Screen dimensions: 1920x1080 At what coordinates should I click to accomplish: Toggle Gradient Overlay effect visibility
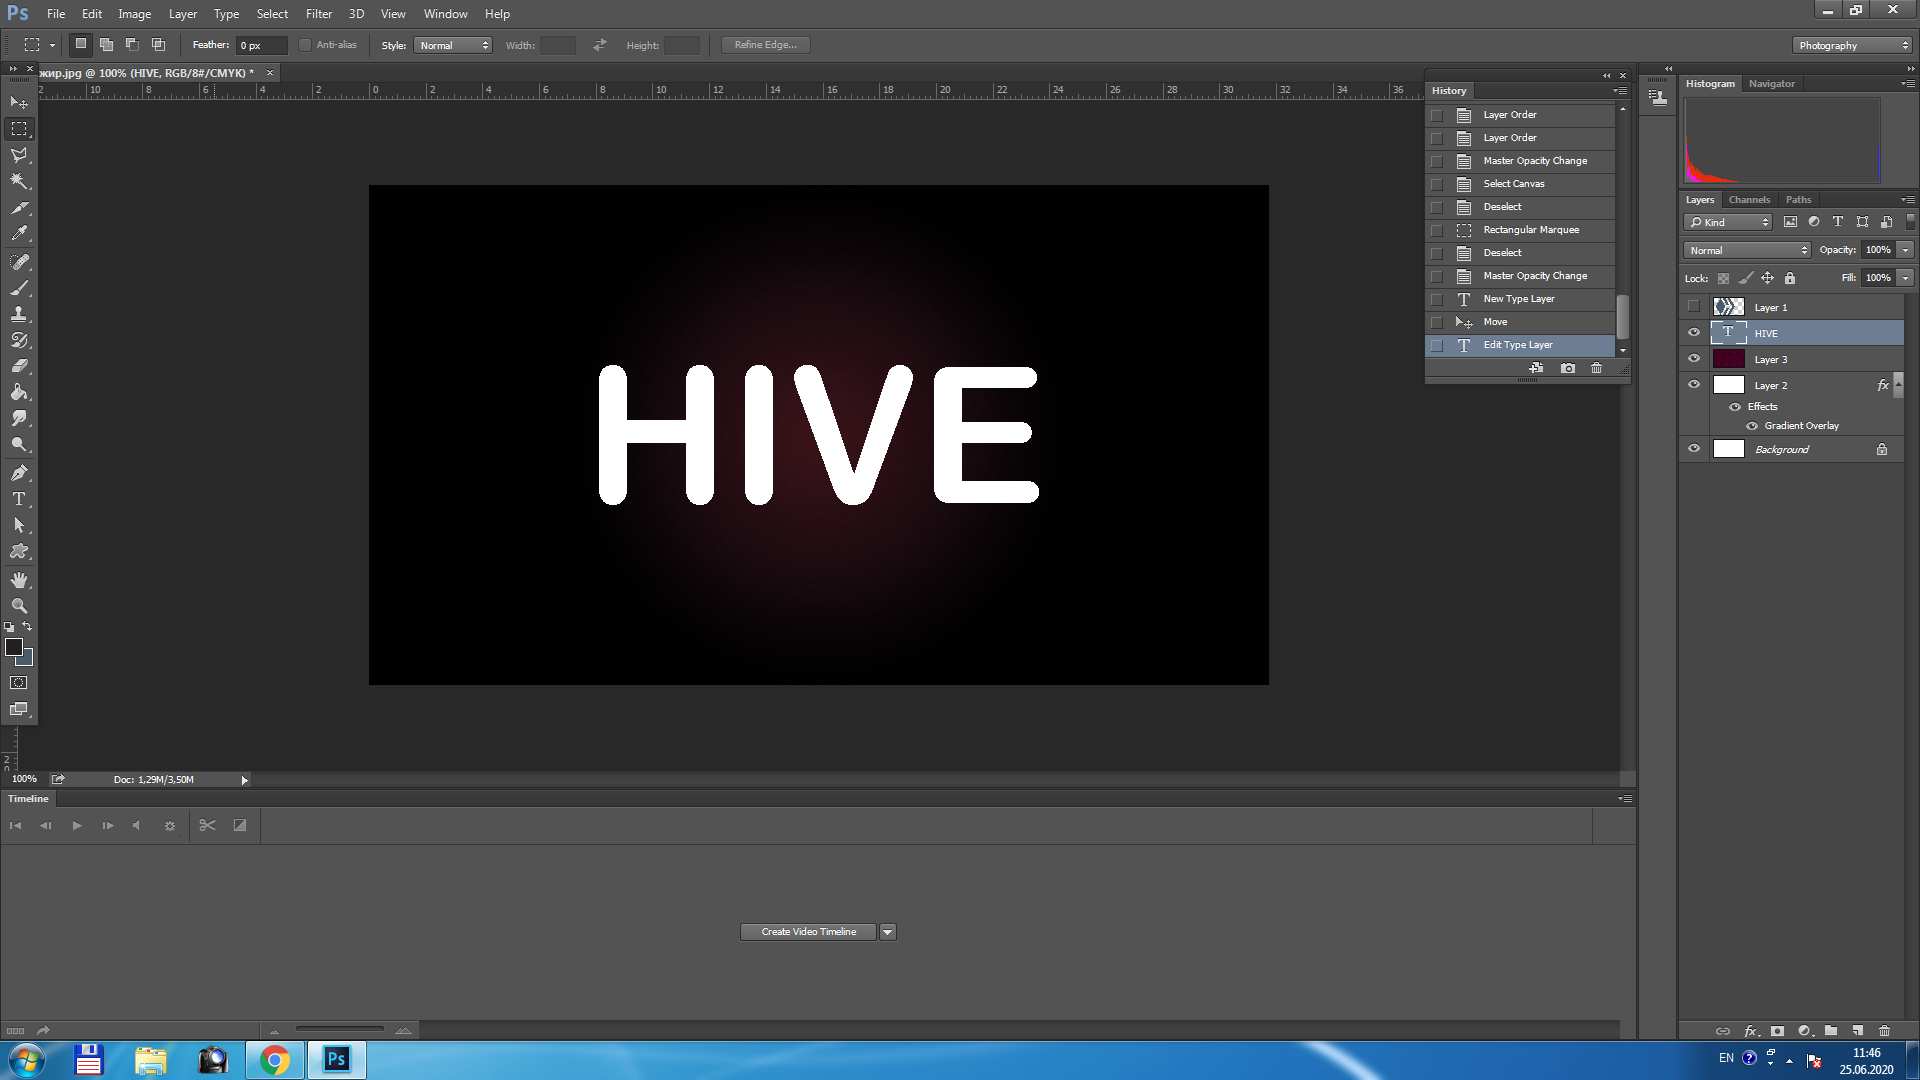[x=1752, y=426]
